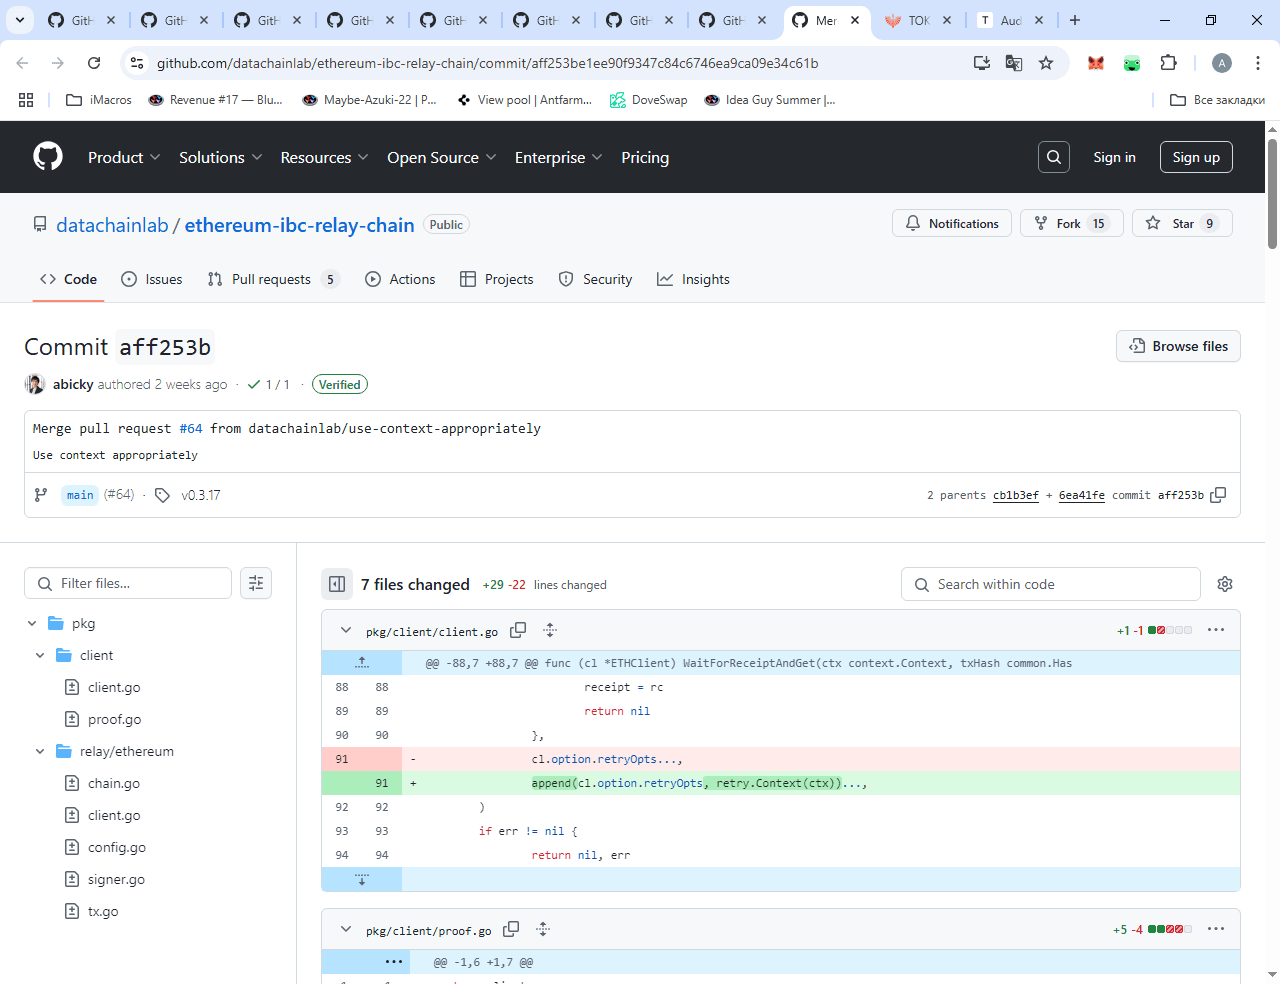This screenshot has width=1280, height=984.
Task: Copy full commit SHA aff253b icon
Action: 1218,495
